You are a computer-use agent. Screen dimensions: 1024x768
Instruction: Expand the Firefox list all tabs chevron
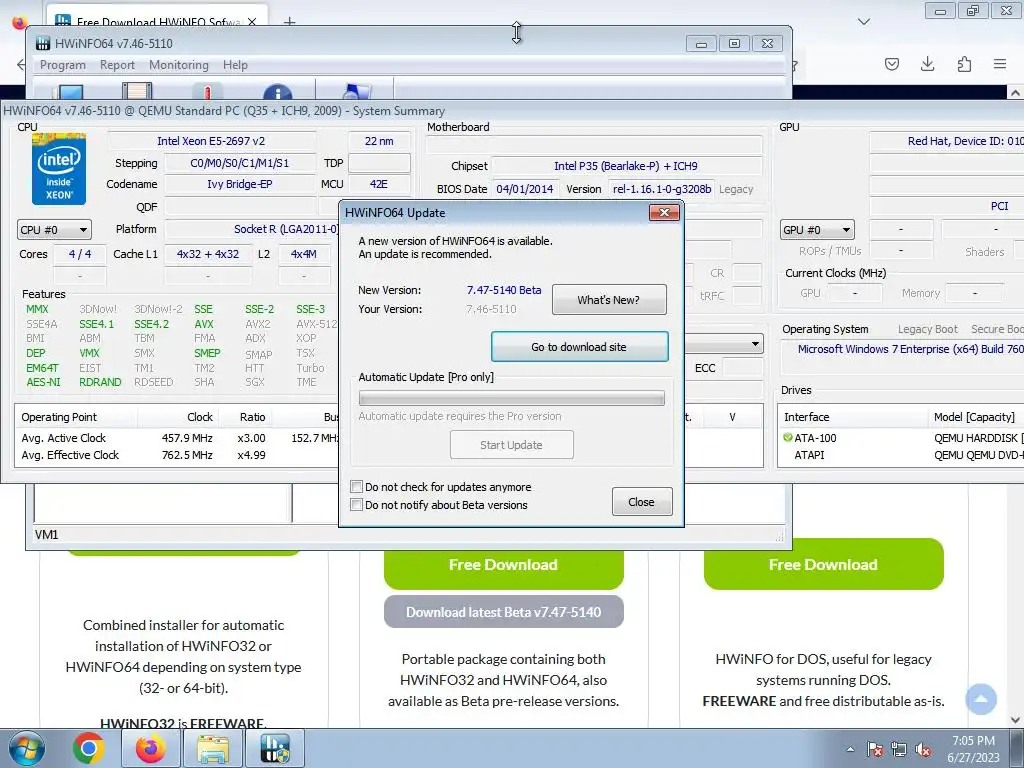863,22
